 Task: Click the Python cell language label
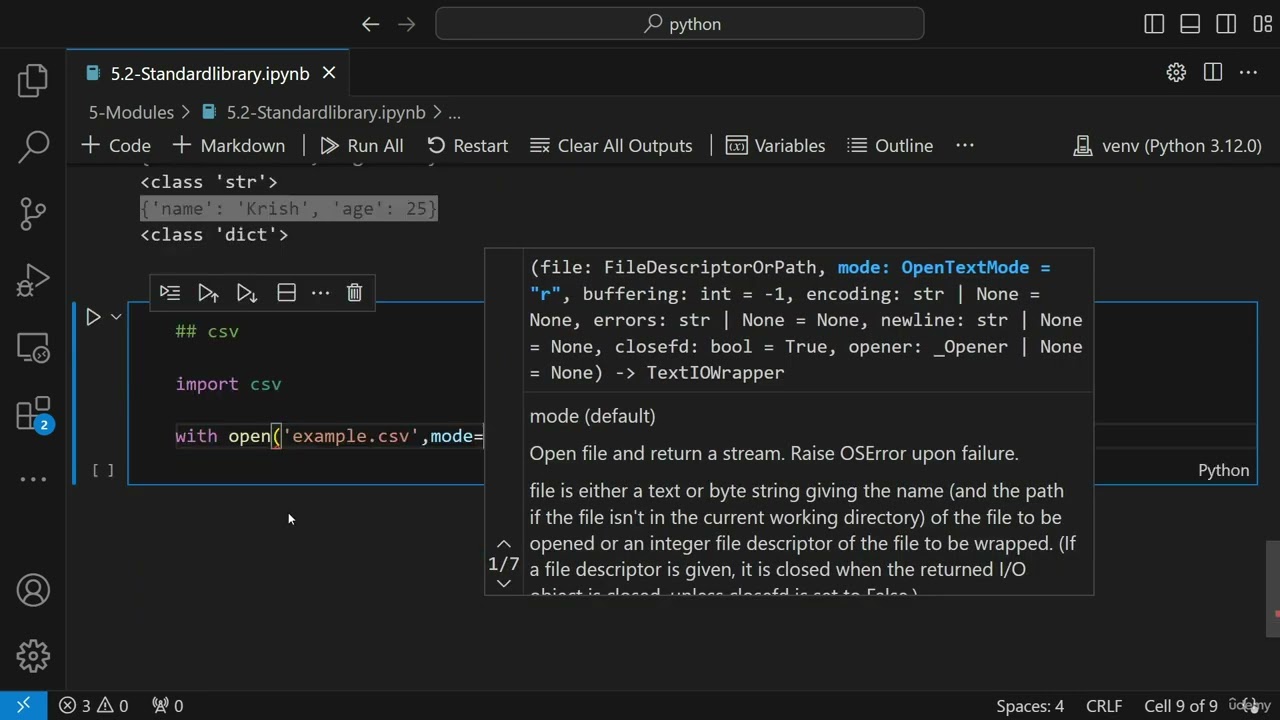[x=1224, y=470]
